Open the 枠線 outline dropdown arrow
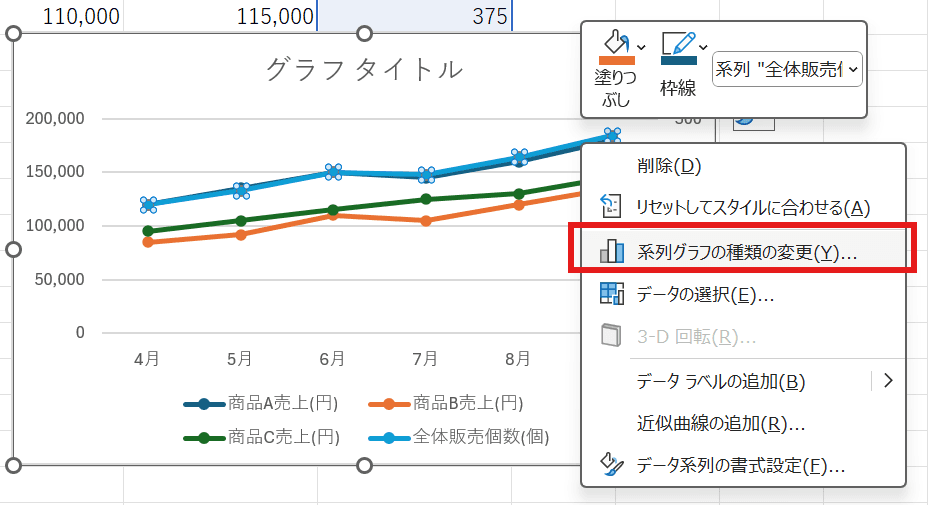Screen dimensions: 928x505 point(704,46)
